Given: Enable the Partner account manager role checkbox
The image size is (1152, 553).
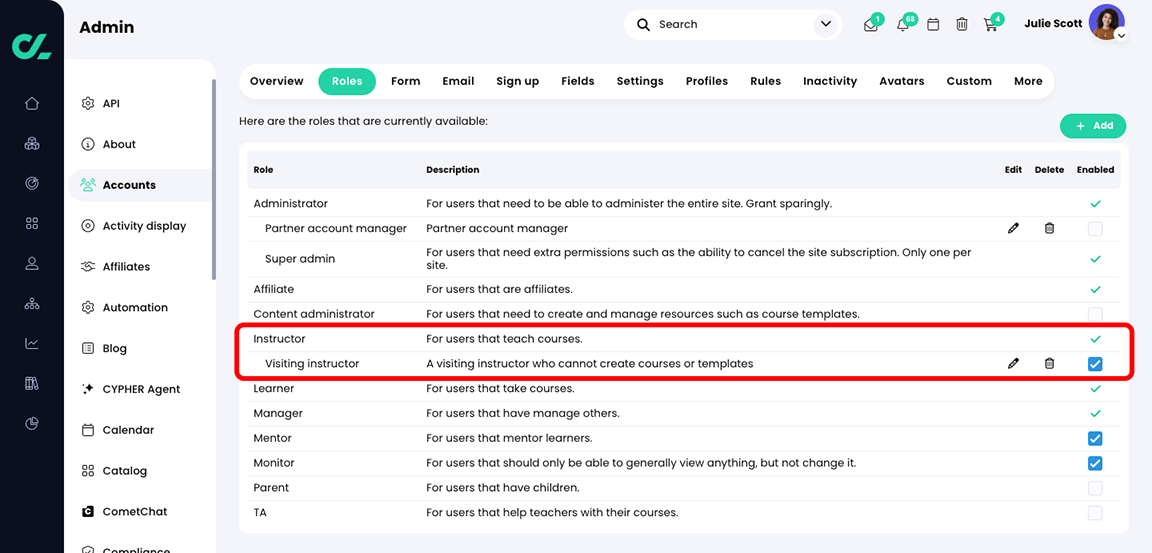Looking at the screenshot, I should coord(1095,229).
